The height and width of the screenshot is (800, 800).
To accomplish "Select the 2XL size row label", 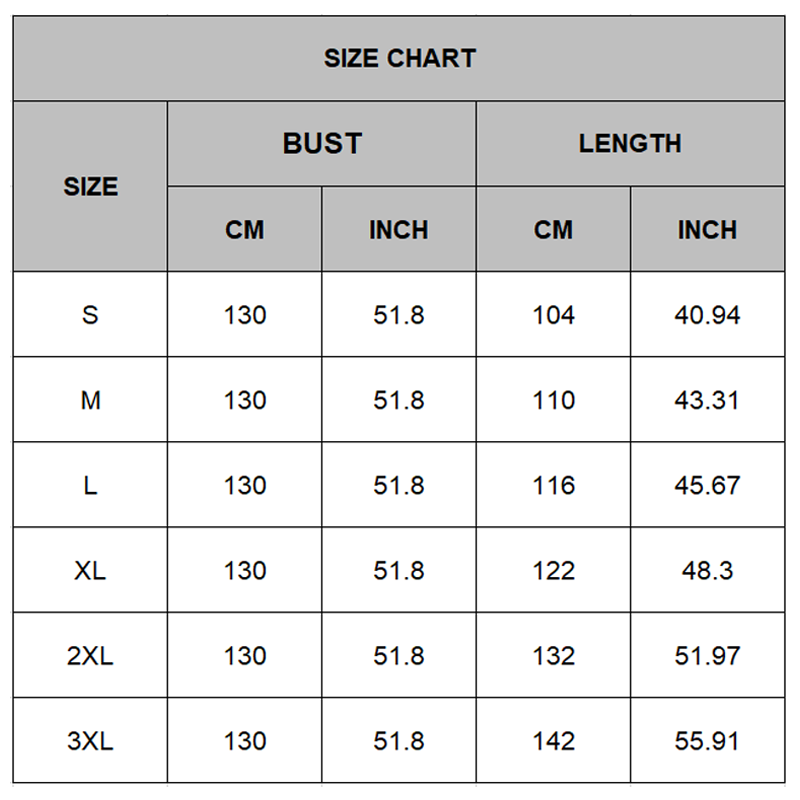I will coord(90,656).
